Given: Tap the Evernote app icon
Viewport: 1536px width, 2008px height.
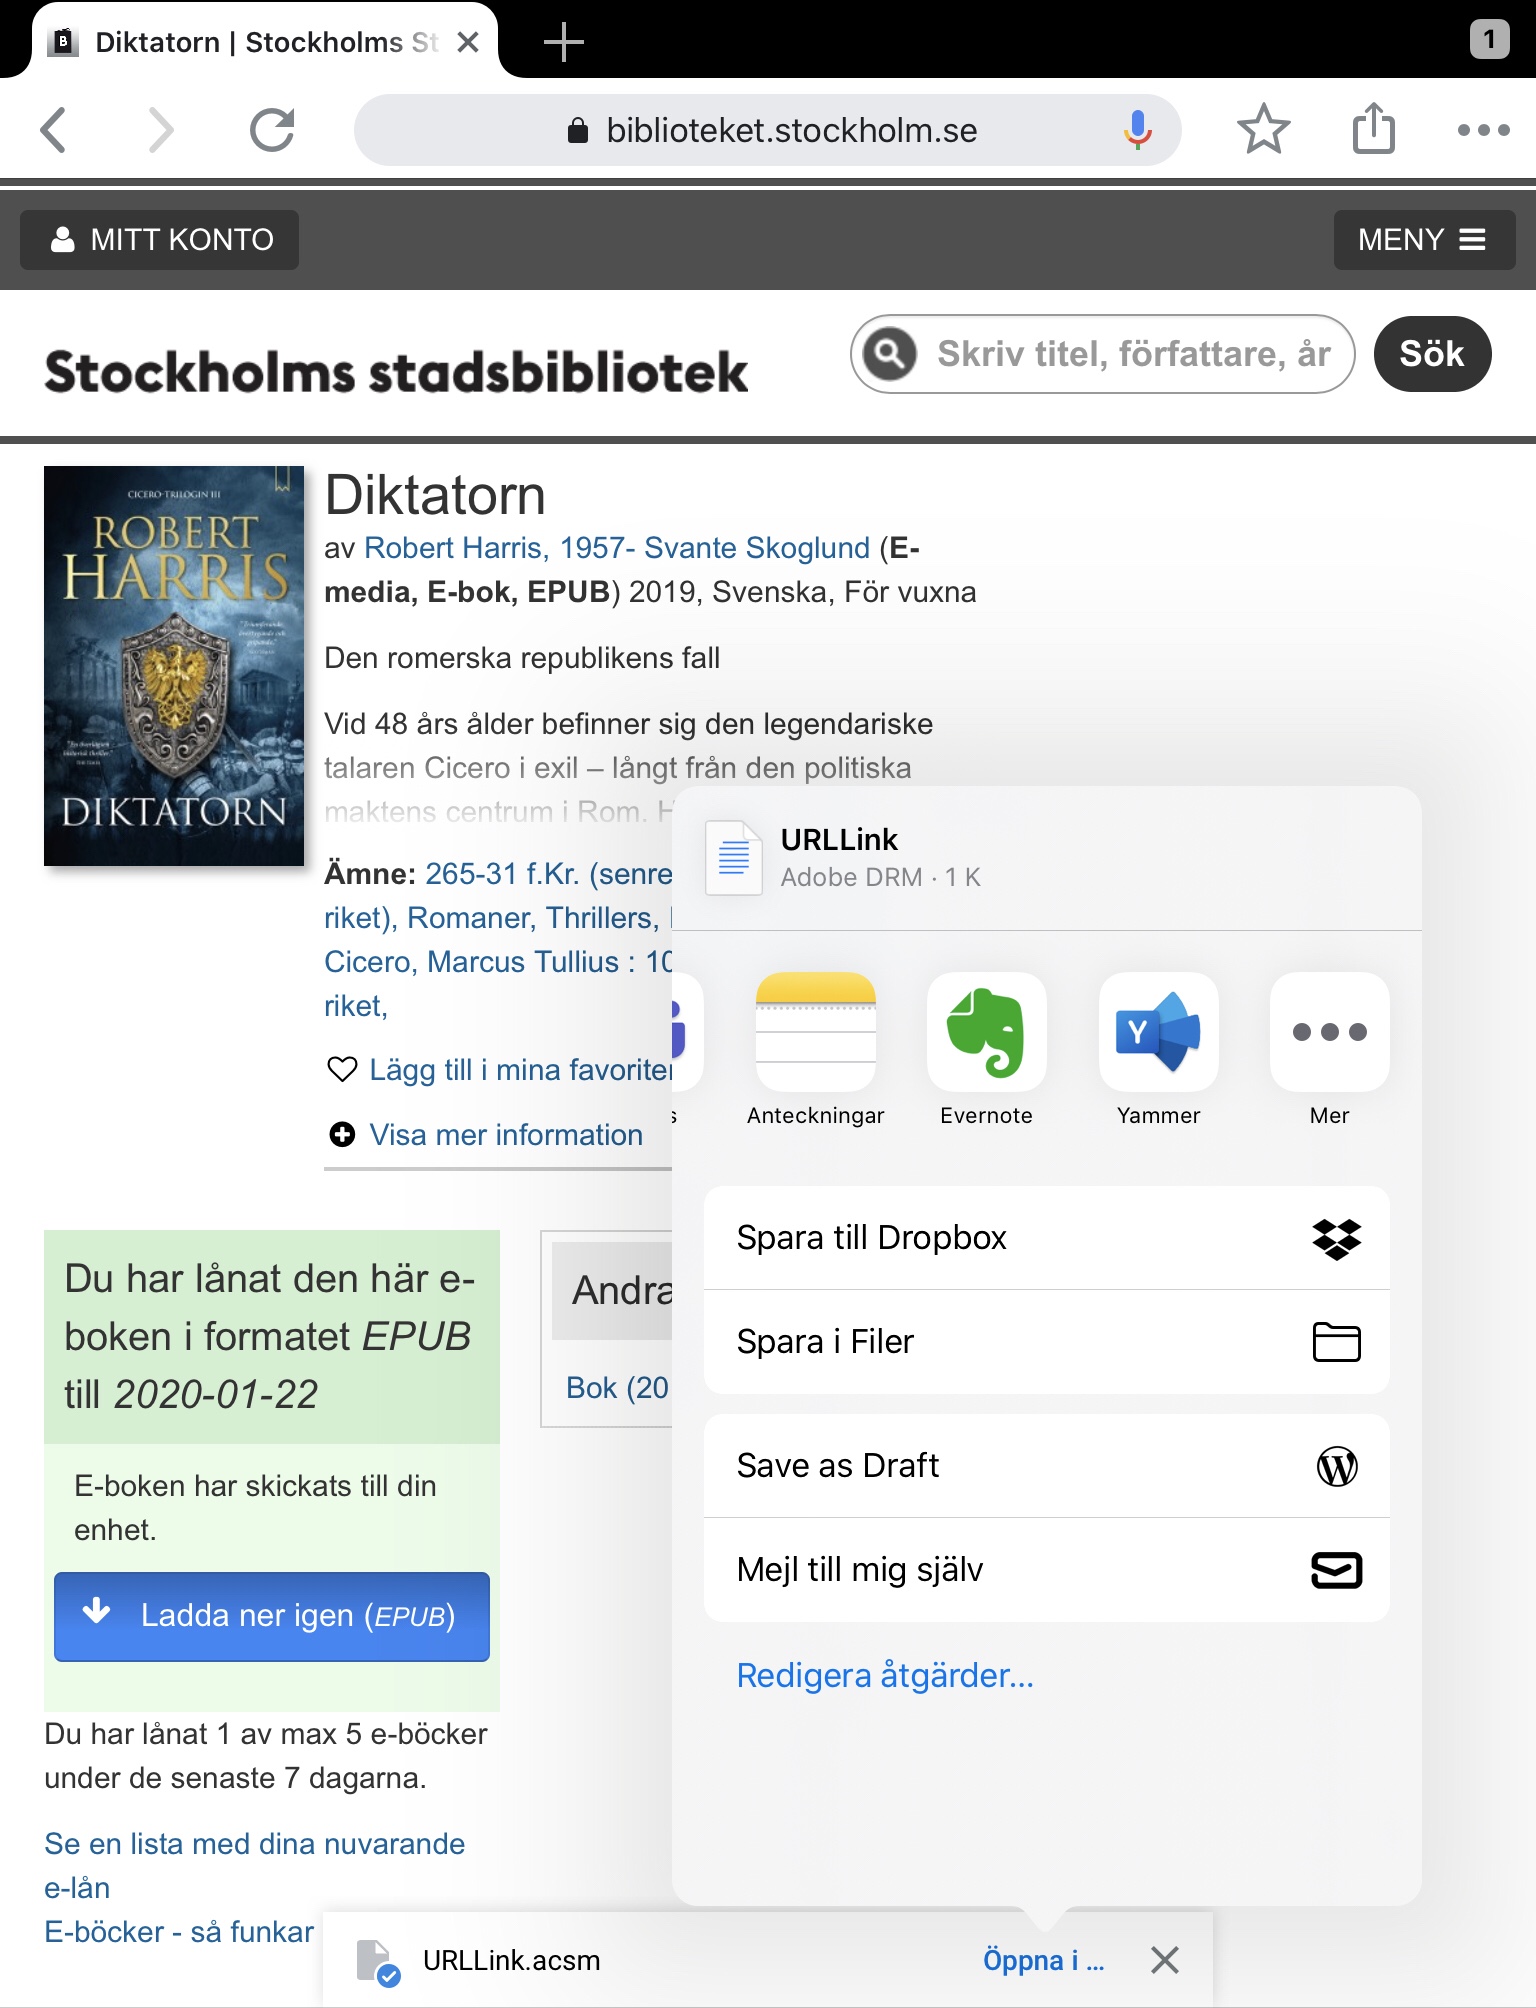Looking at the screenshot, I should [986, 1033].
